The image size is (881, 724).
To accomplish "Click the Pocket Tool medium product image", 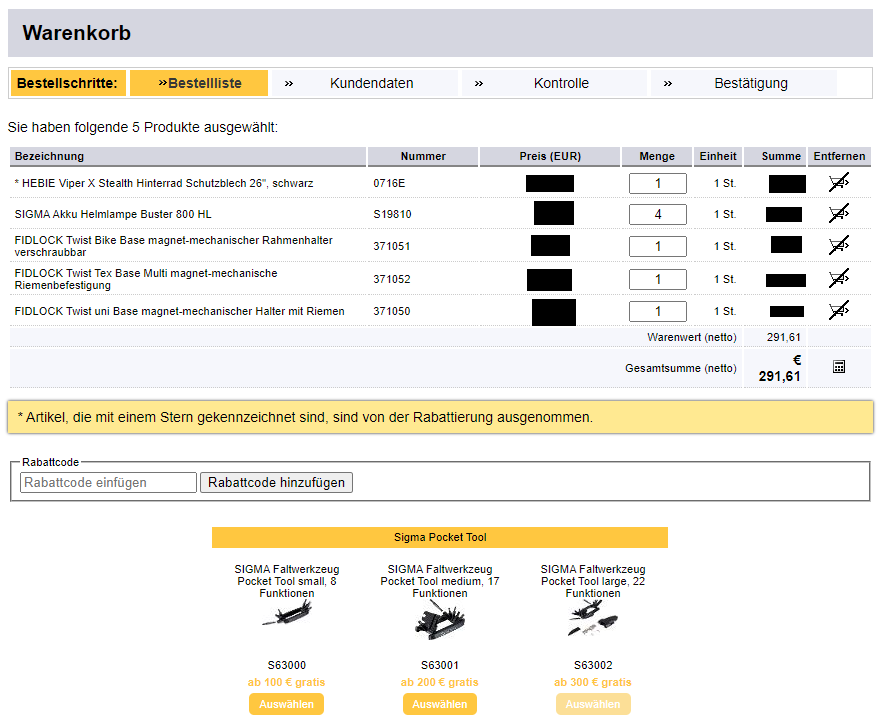I will [x=440, y=620].
